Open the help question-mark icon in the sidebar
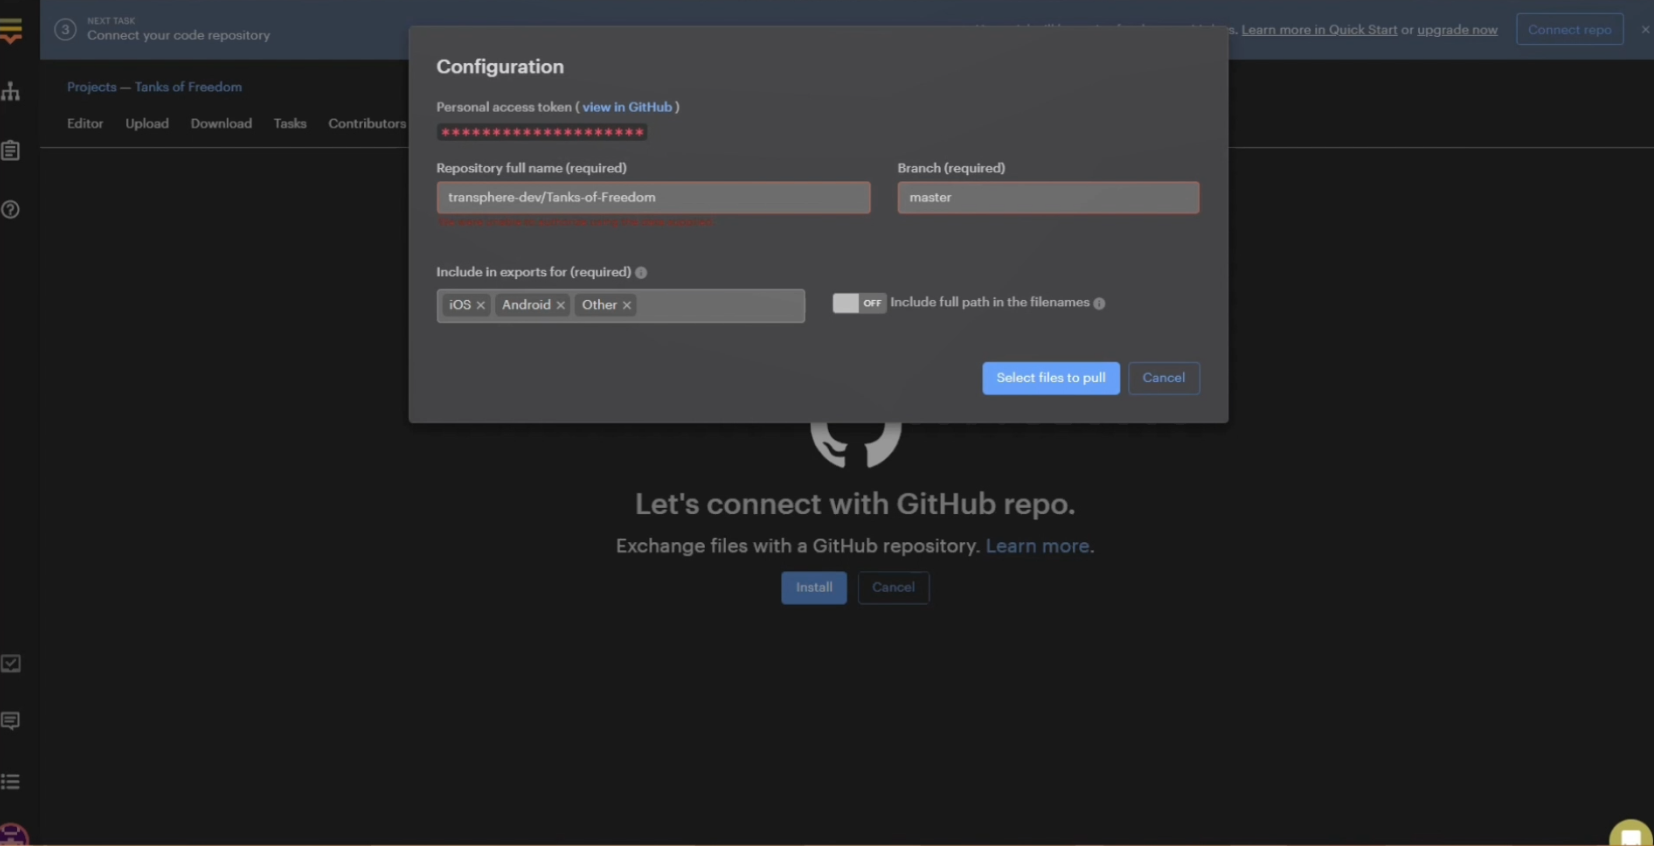 [x=11, y=209]
